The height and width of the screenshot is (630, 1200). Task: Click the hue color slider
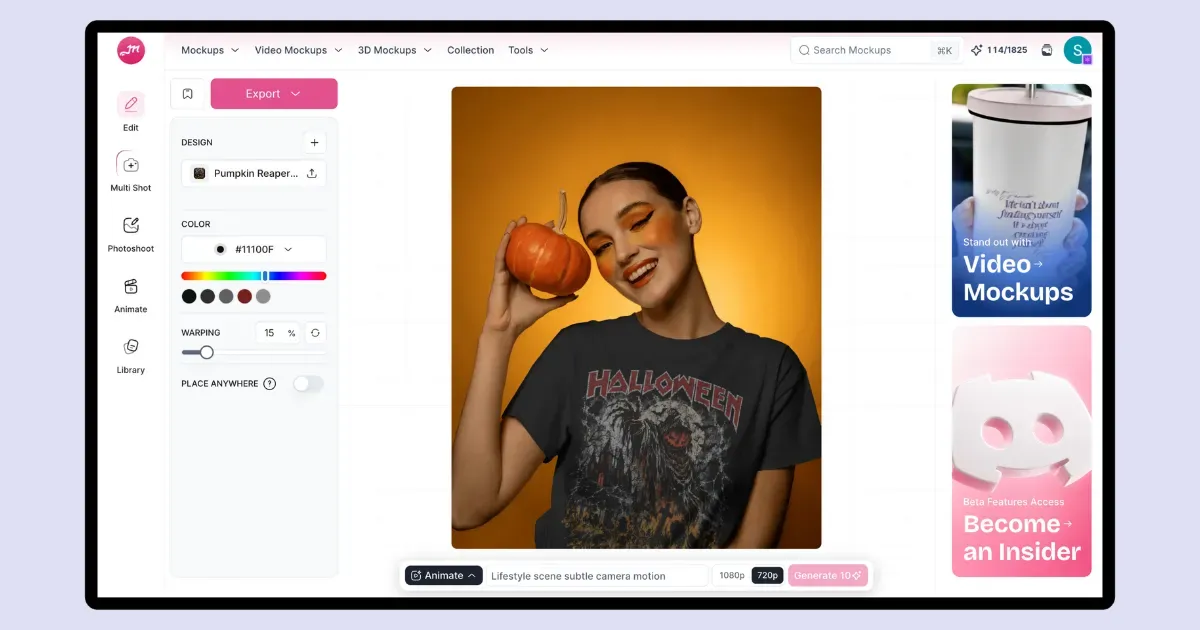coord(254,276)
